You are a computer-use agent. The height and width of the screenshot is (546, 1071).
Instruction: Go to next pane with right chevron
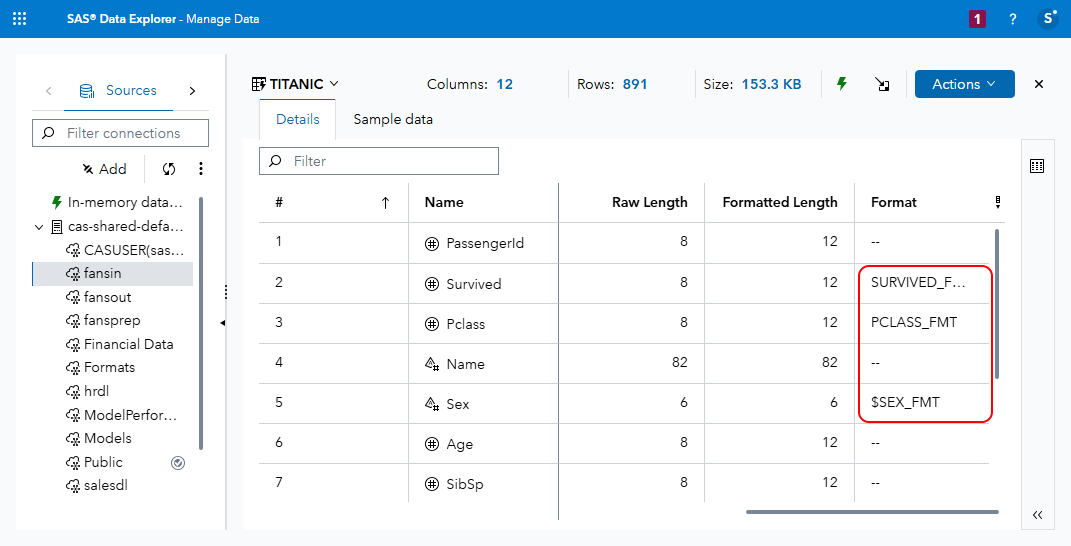click(192, 90)
